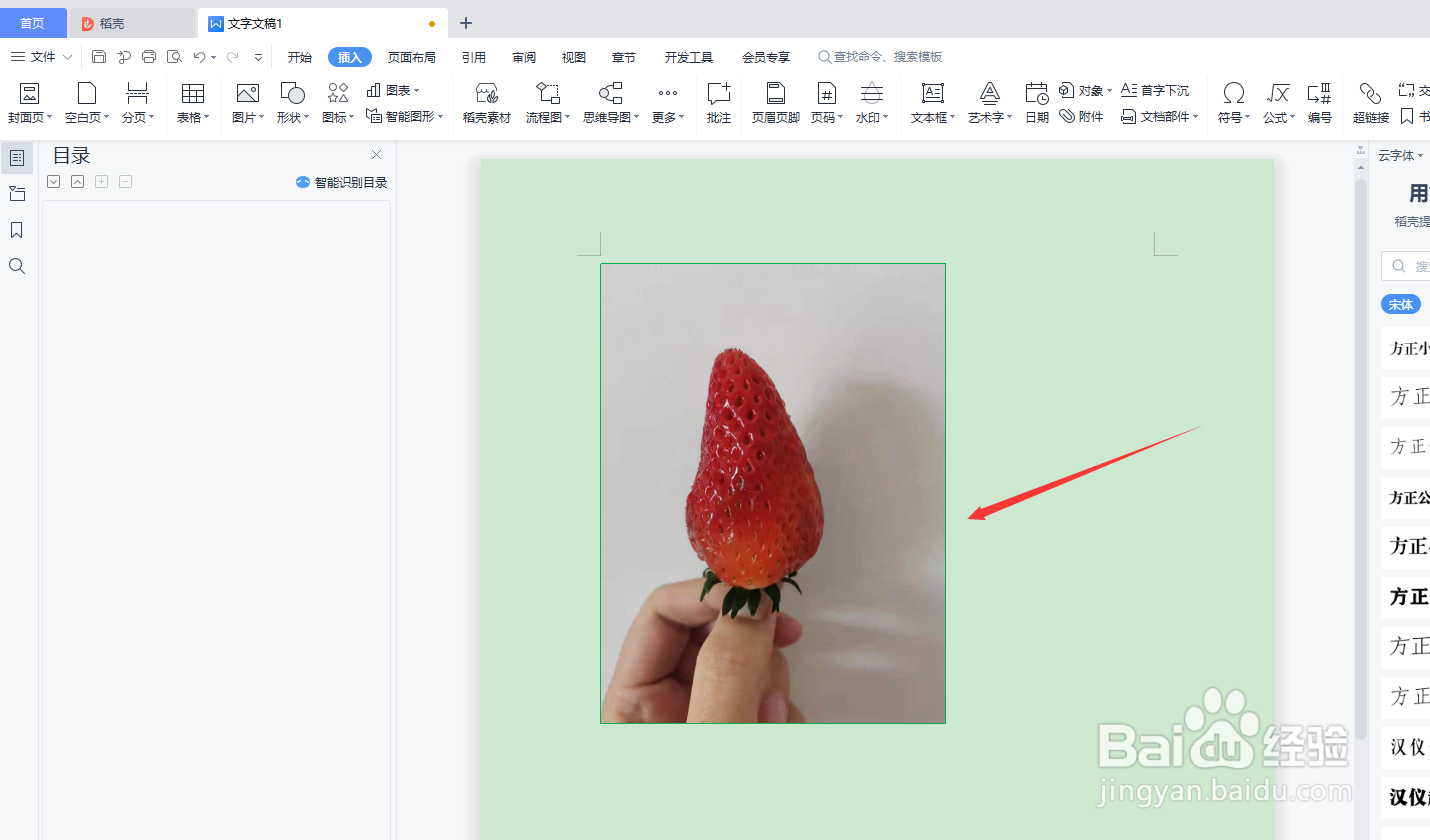Close the 目录 panel

click(x=377, y=154)
